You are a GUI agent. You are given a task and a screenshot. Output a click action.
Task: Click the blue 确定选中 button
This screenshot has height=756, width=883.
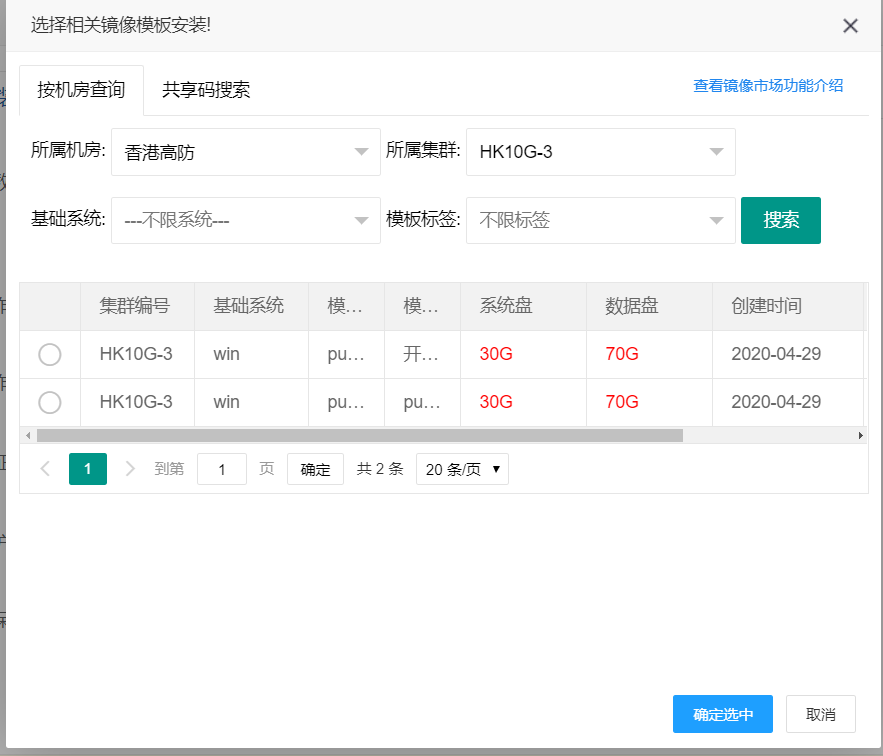tap(722, 715)
